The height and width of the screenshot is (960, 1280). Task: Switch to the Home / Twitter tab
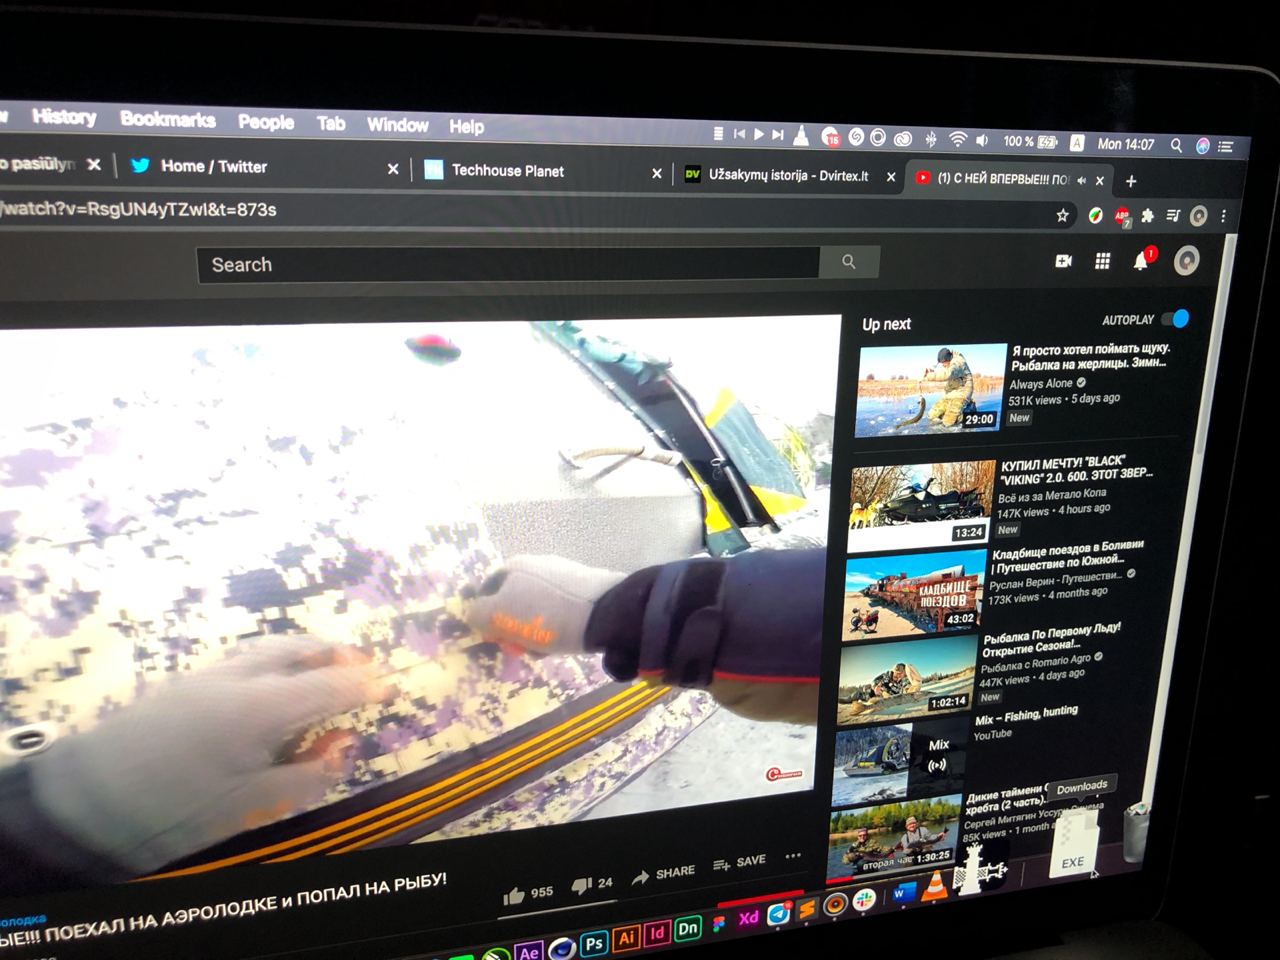pos(260,167)
